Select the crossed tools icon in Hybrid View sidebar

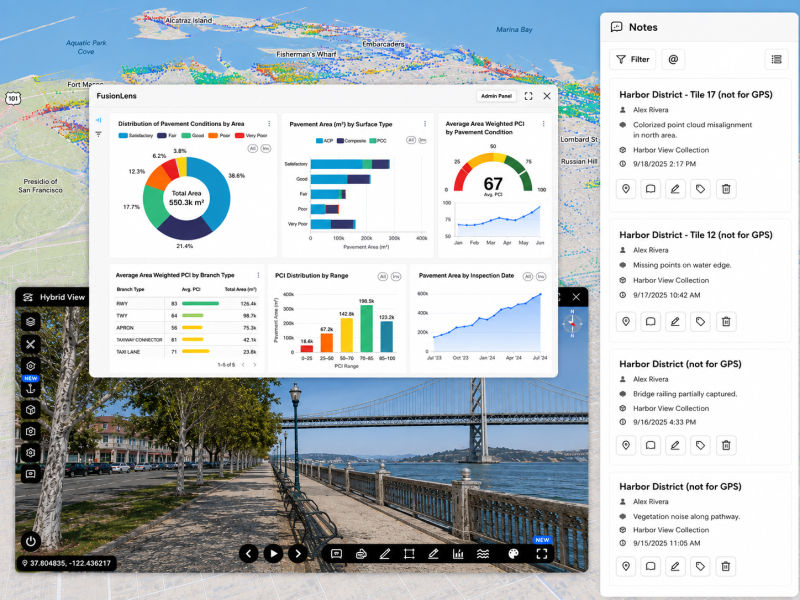[x=31, y=344]
